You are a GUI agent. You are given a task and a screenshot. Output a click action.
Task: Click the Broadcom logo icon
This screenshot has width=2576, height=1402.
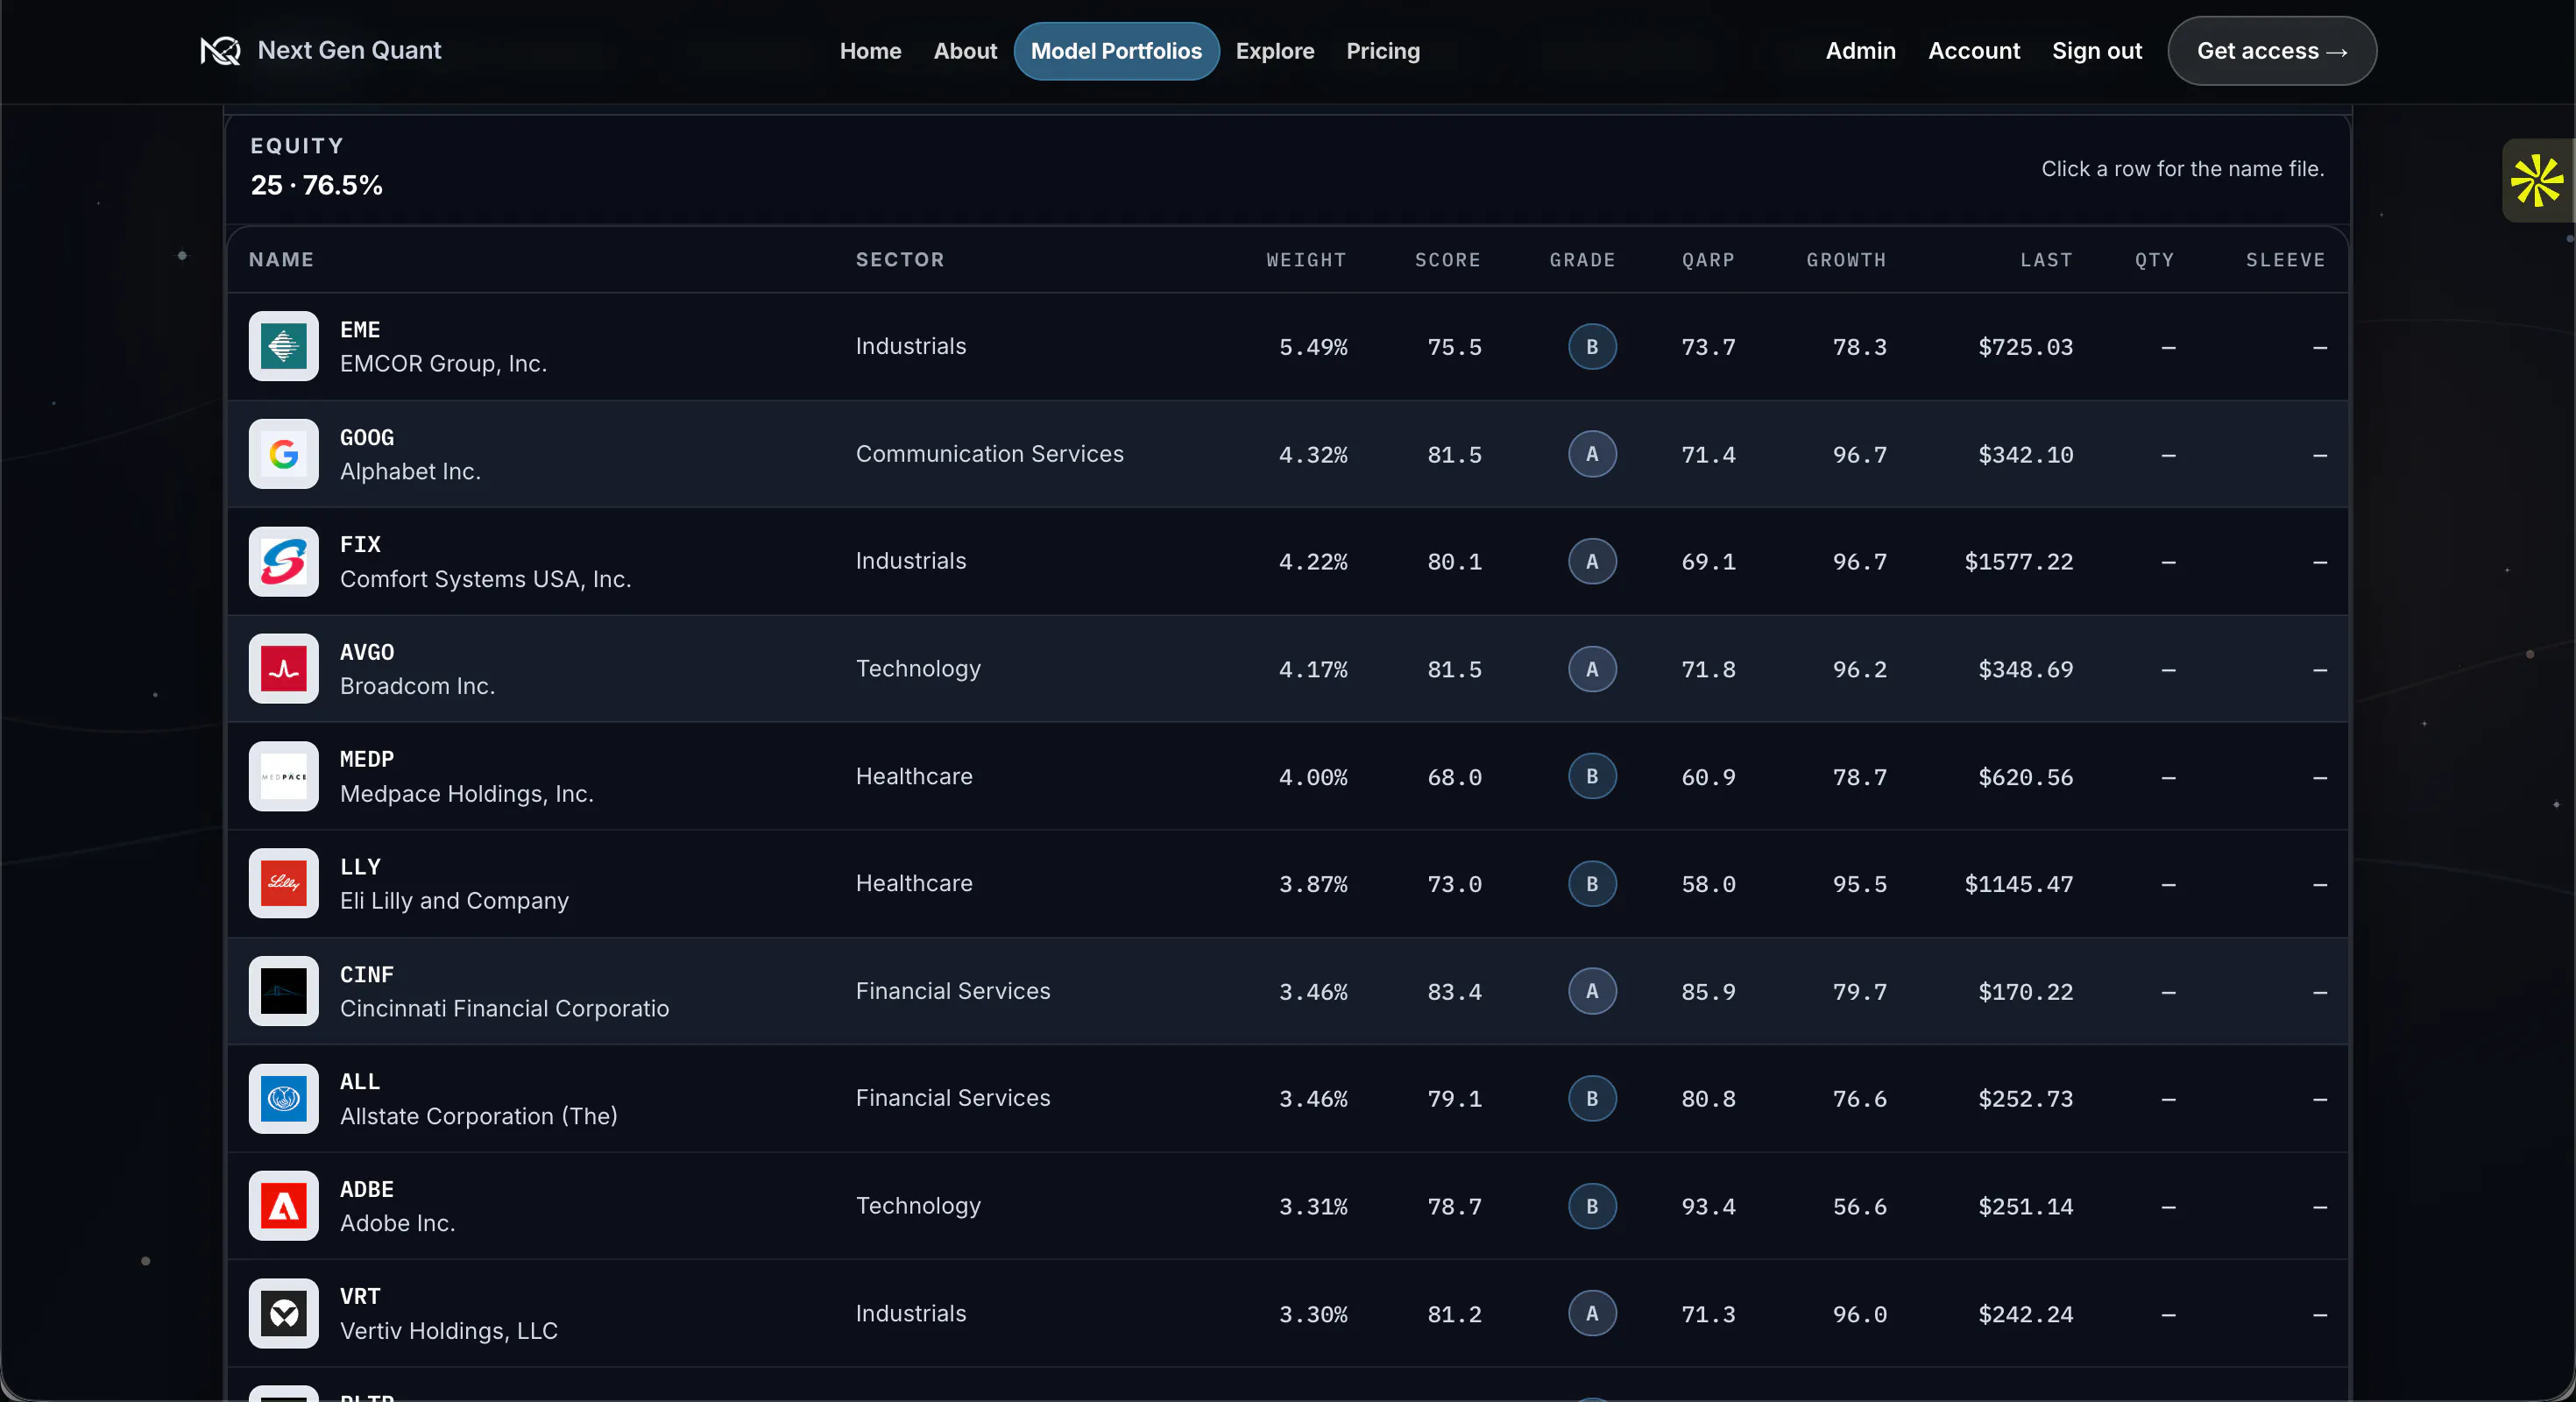(x=284, y=669)
